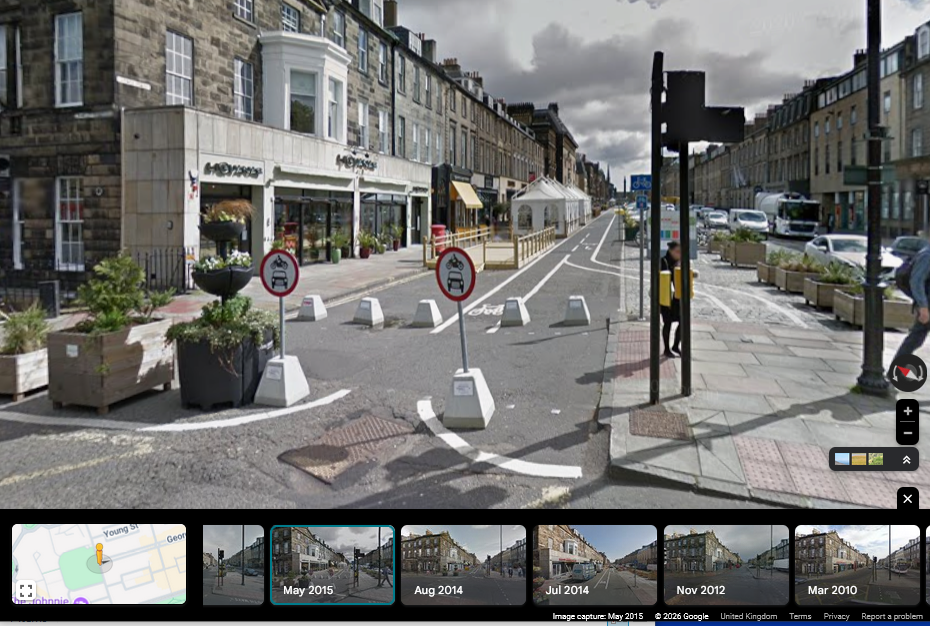Image resolution: width=930 pixels, height=626 pixels.
Task: Select the middle yellow field imagery thumbnail
Action: pos(859,459)
